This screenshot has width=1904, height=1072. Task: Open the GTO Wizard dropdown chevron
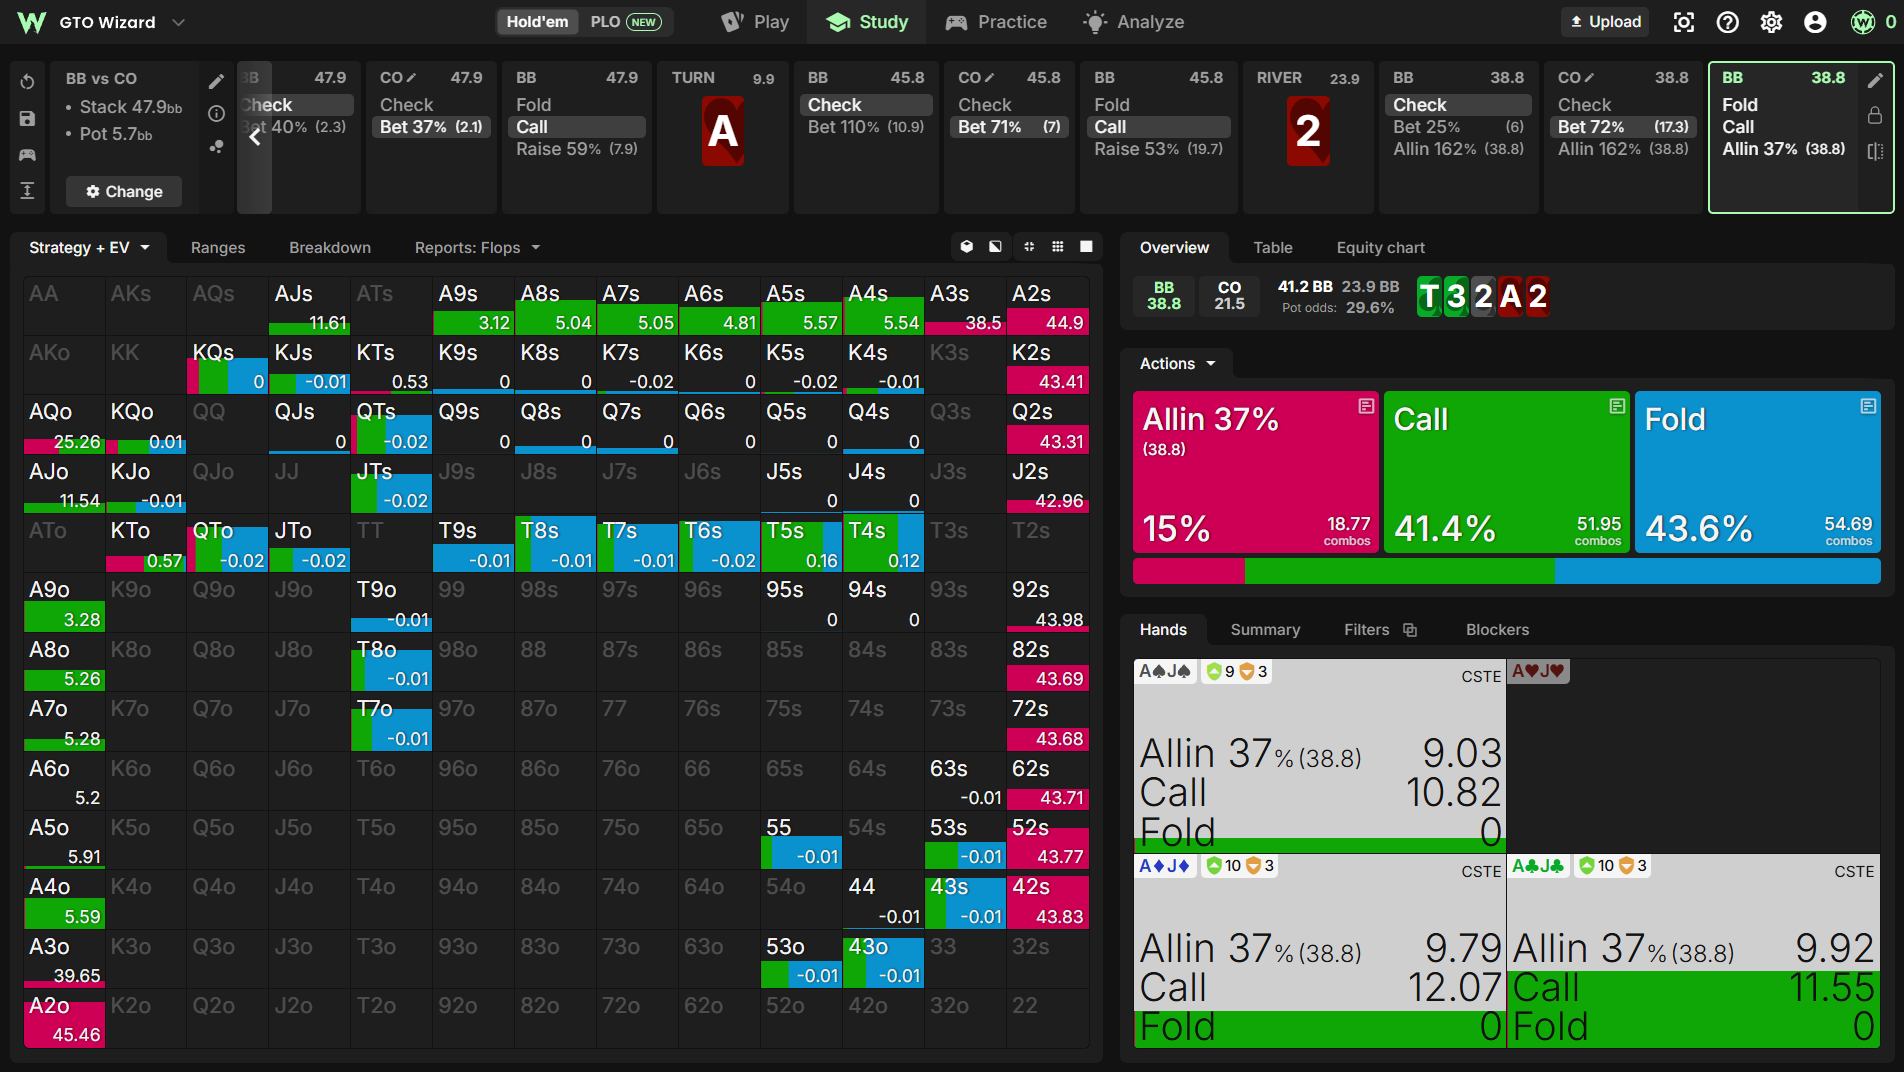[x=178, y=22]
